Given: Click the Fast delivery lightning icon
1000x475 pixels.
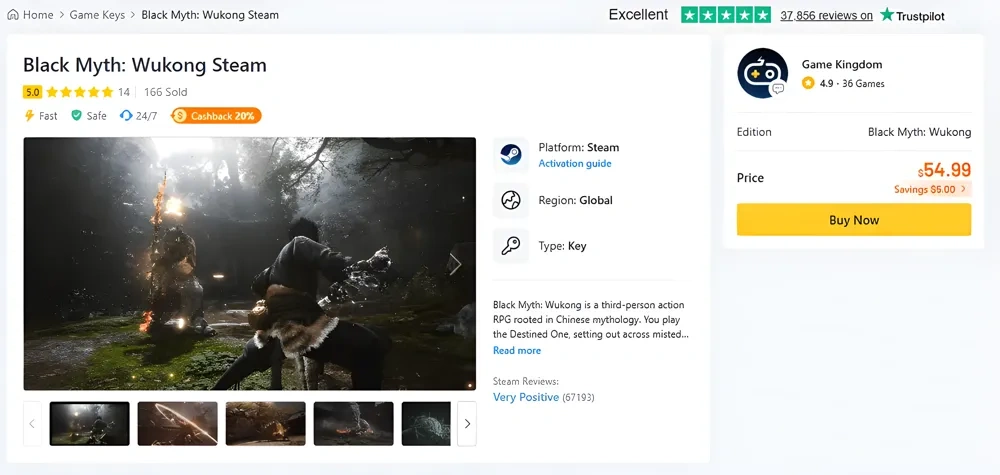Looking at the screenshot, I should tap(29, 116).
